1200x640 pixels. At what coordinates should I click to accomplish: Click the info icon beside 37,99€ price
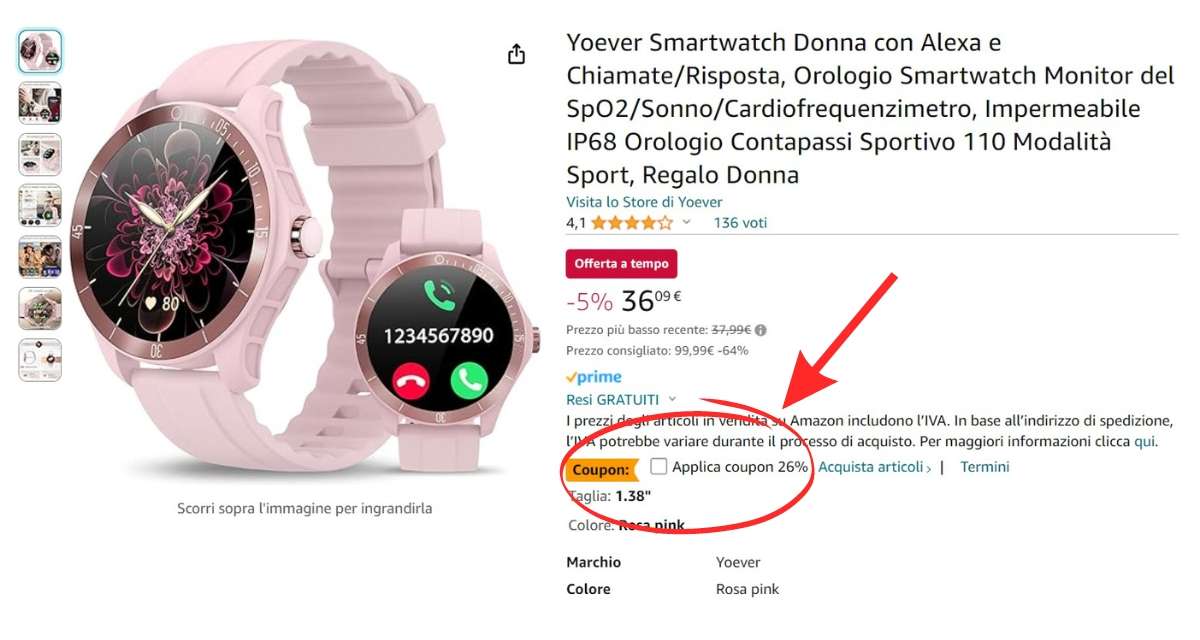pos(761,329)
